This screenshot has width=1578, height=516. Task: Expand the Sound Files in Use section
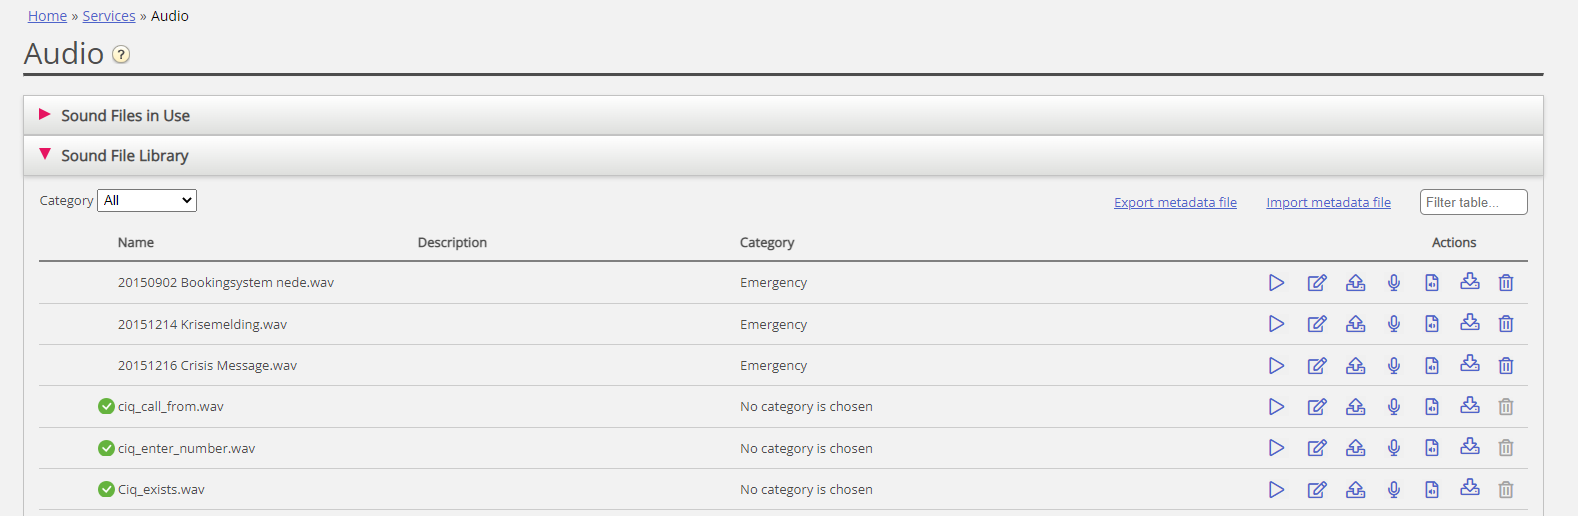(125, 116)
